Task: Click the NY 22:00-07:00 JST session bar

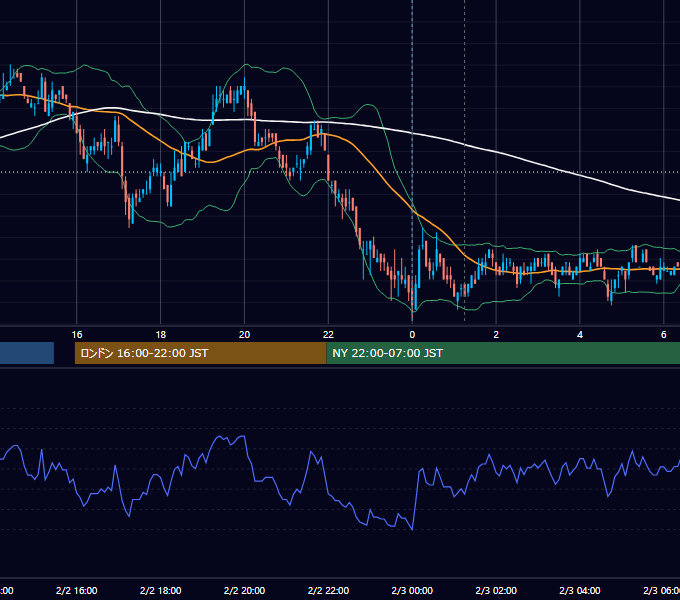Action: (503, 353)
